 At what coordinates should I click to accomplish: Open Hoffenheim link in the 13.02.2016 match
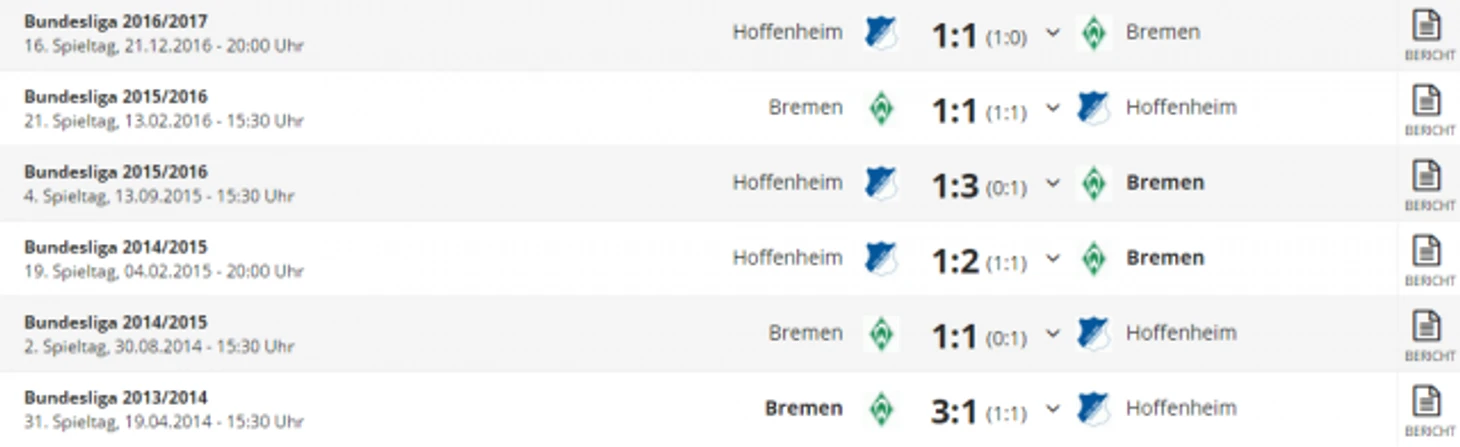pos(1181,107)
